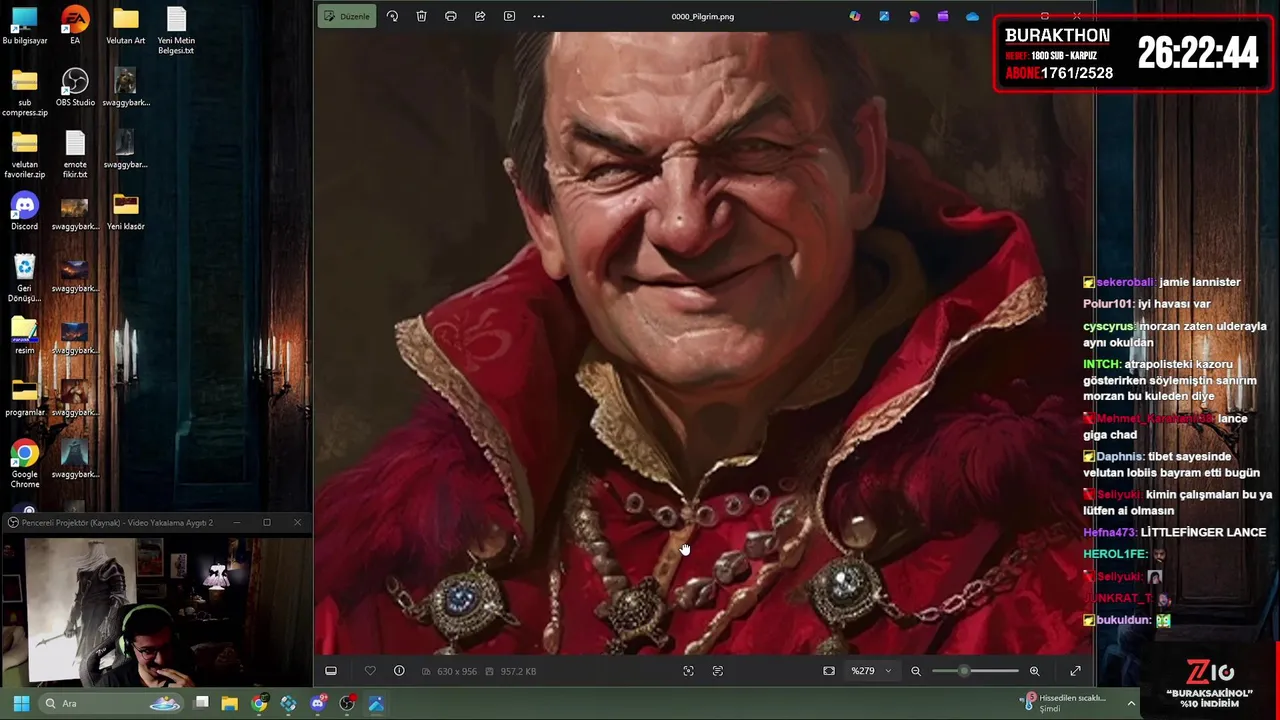The image size is (1280, 720).
Task: Click the visual search scan icon
Action: pyautogui.click(x=688, y=671)
